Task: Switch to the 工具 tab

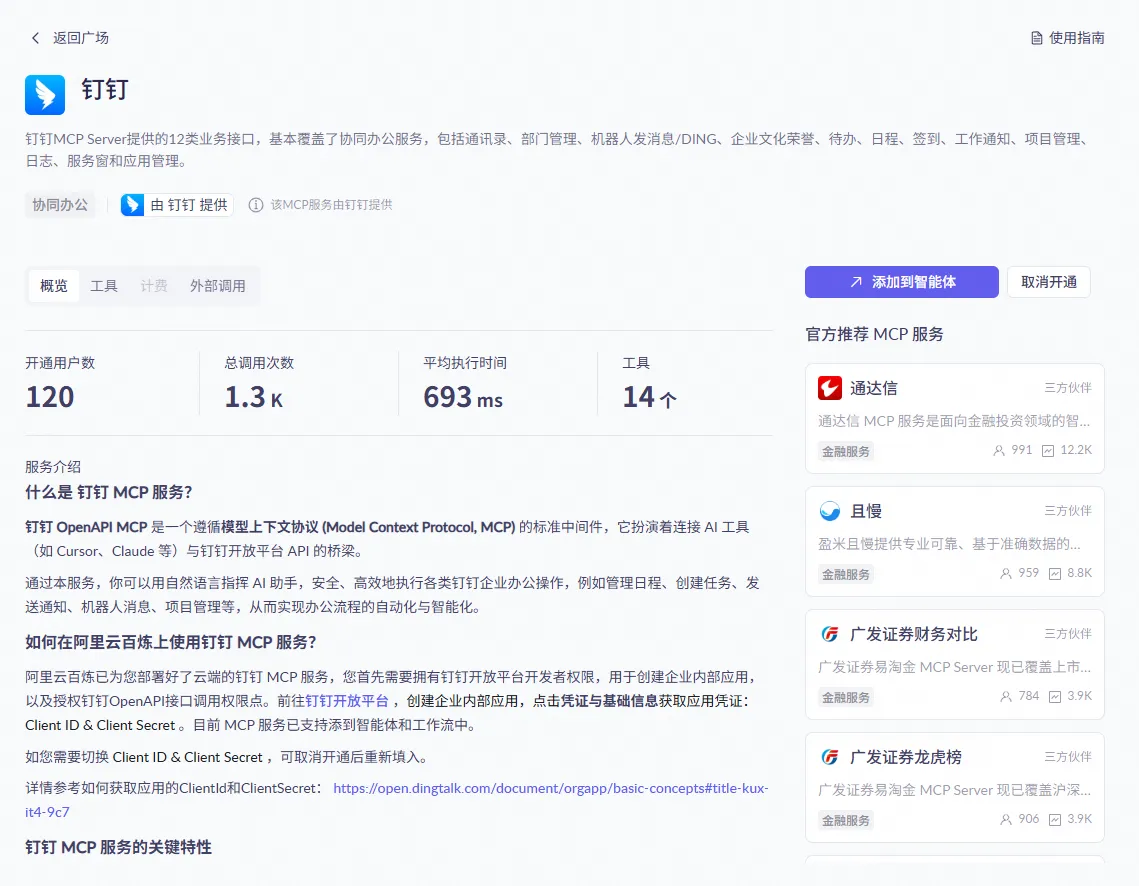Action: (x=104, y=285)
